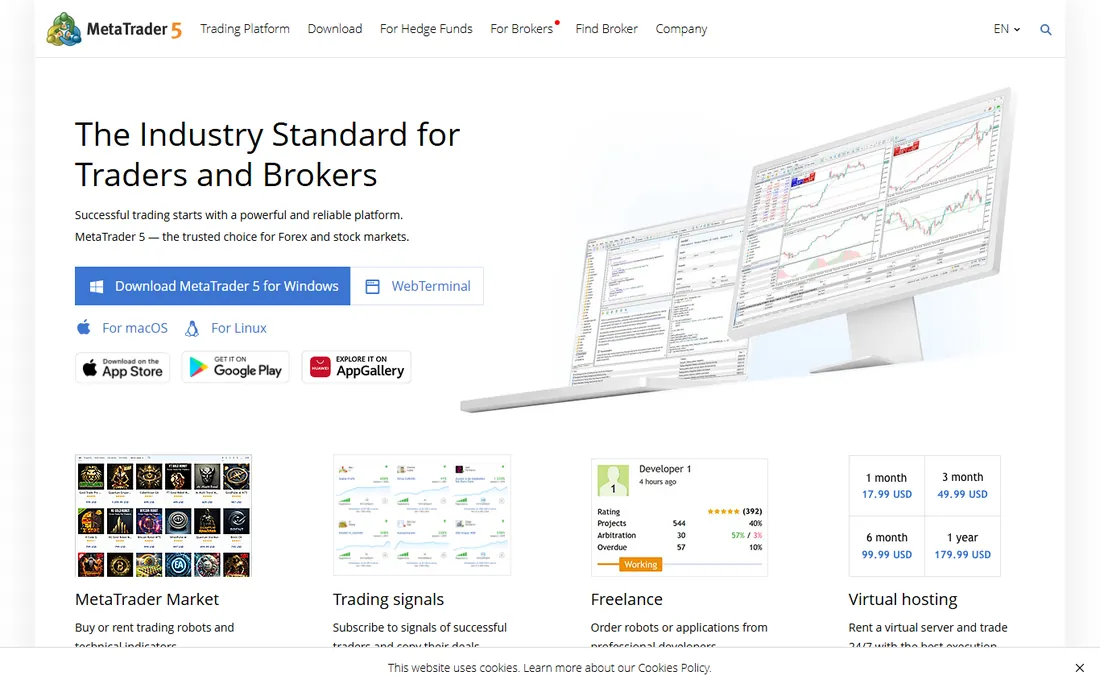Select the 3 month 49.99 USD plan
The width and height of the screenshot is (1100, 688).
962,485
